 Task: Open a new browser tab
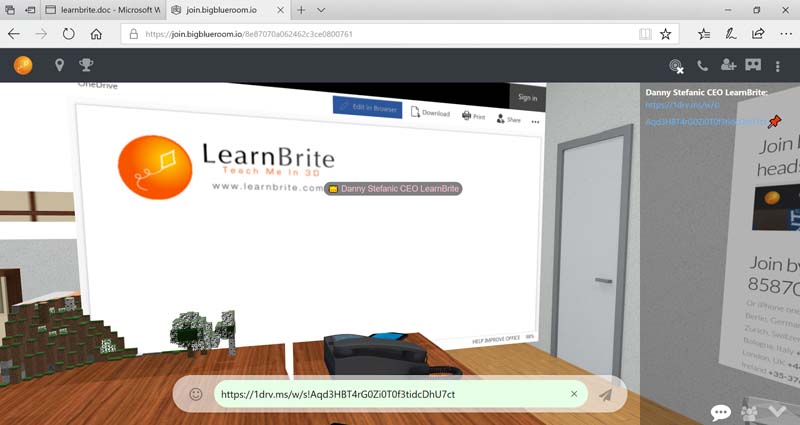[x=302, y=10]
